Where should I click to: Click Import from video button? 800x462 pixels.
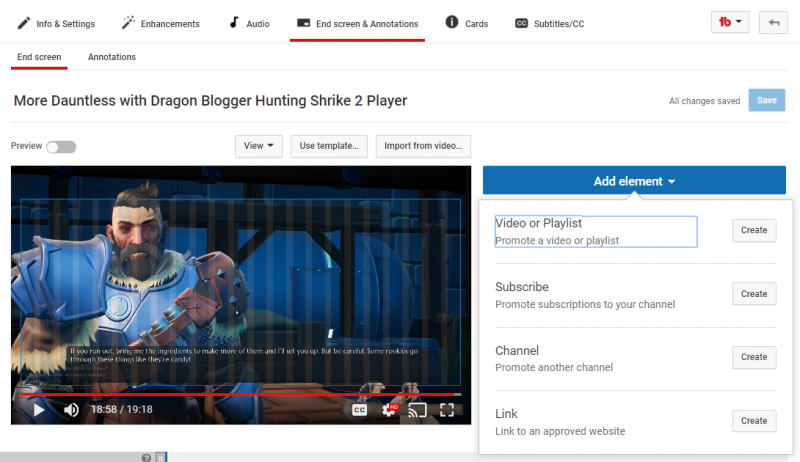(423, 146)
